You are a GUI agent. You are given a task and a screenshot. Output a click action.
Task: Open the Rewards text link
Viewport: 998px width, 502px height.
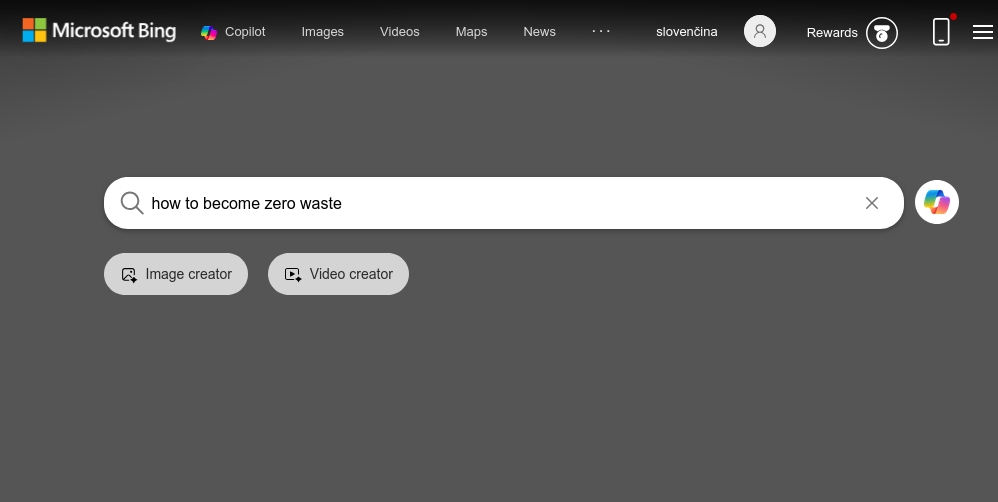coord(832,33)
